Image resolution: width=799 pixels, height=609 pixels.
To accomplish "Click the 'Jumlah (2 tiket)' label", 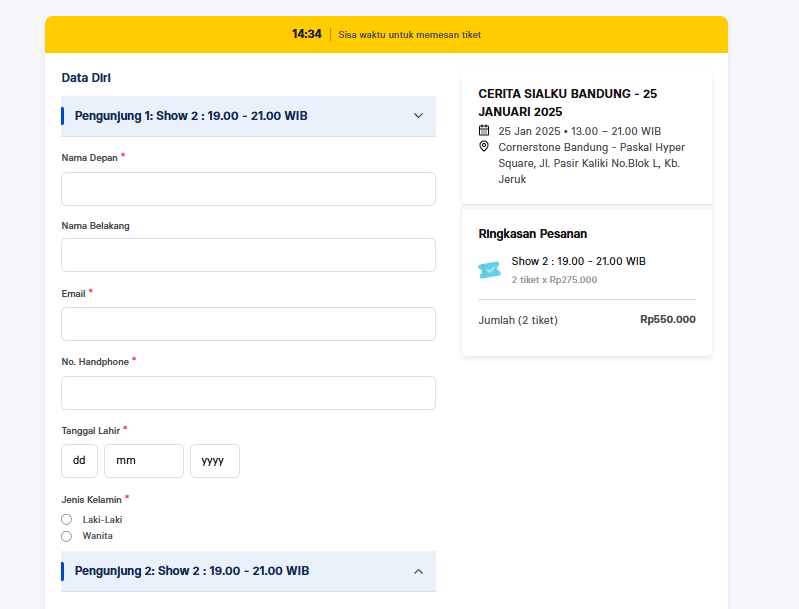I will tap(518, 320).
